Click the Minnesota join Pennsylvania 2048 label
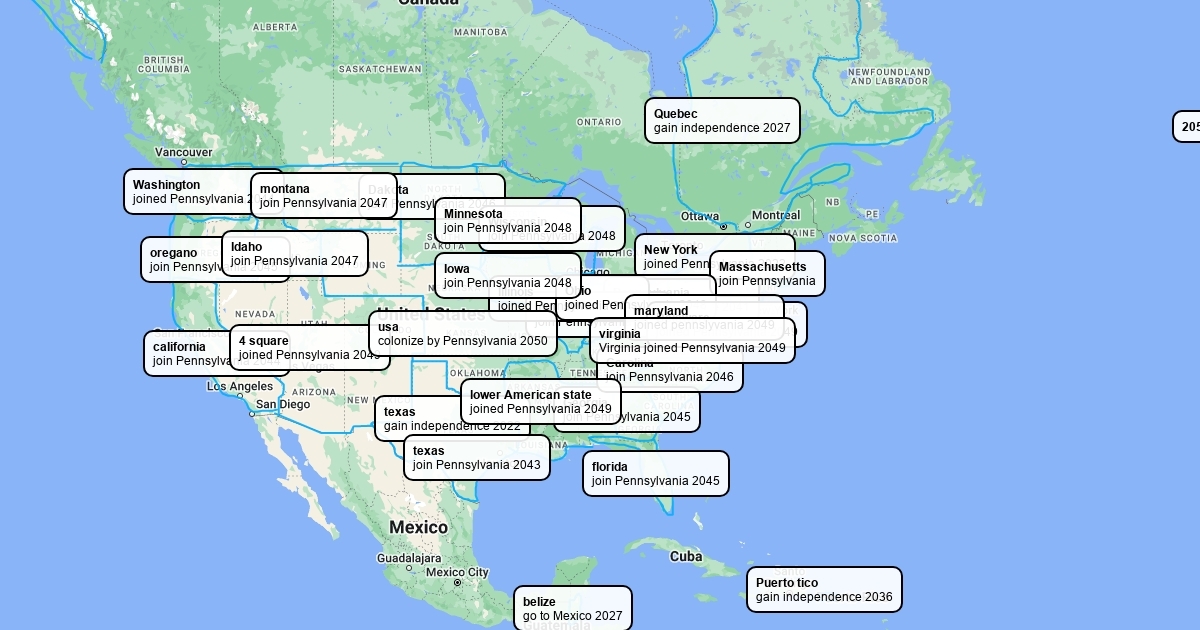 [x=507, y=221]
